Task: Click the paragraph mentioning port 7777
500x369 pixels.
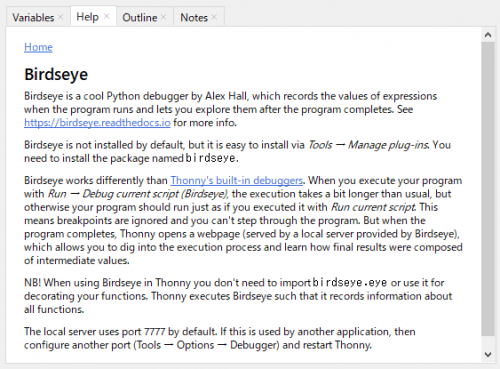Action: [x=220, y=338]
